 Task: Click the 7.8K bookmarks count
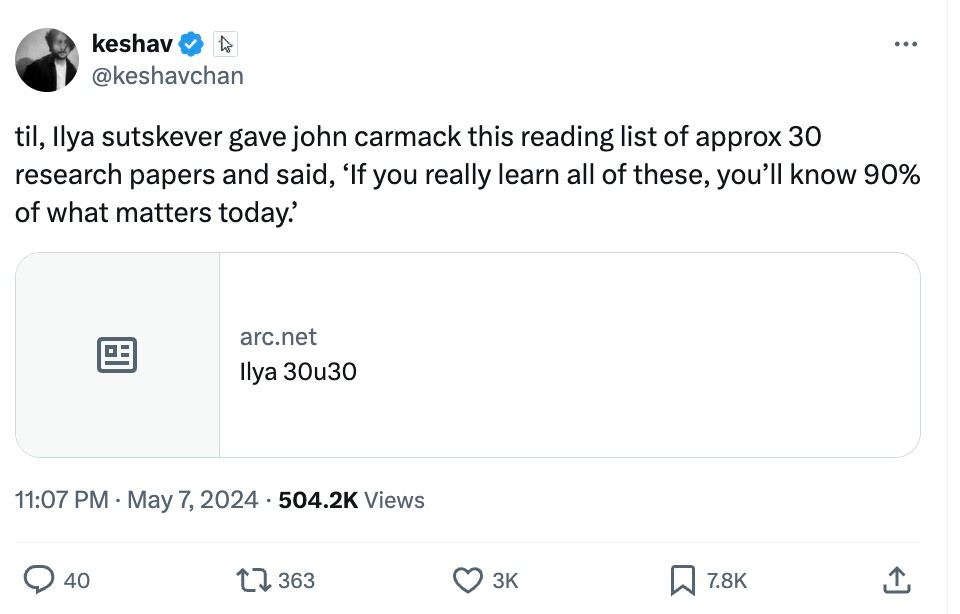[729, 580]
